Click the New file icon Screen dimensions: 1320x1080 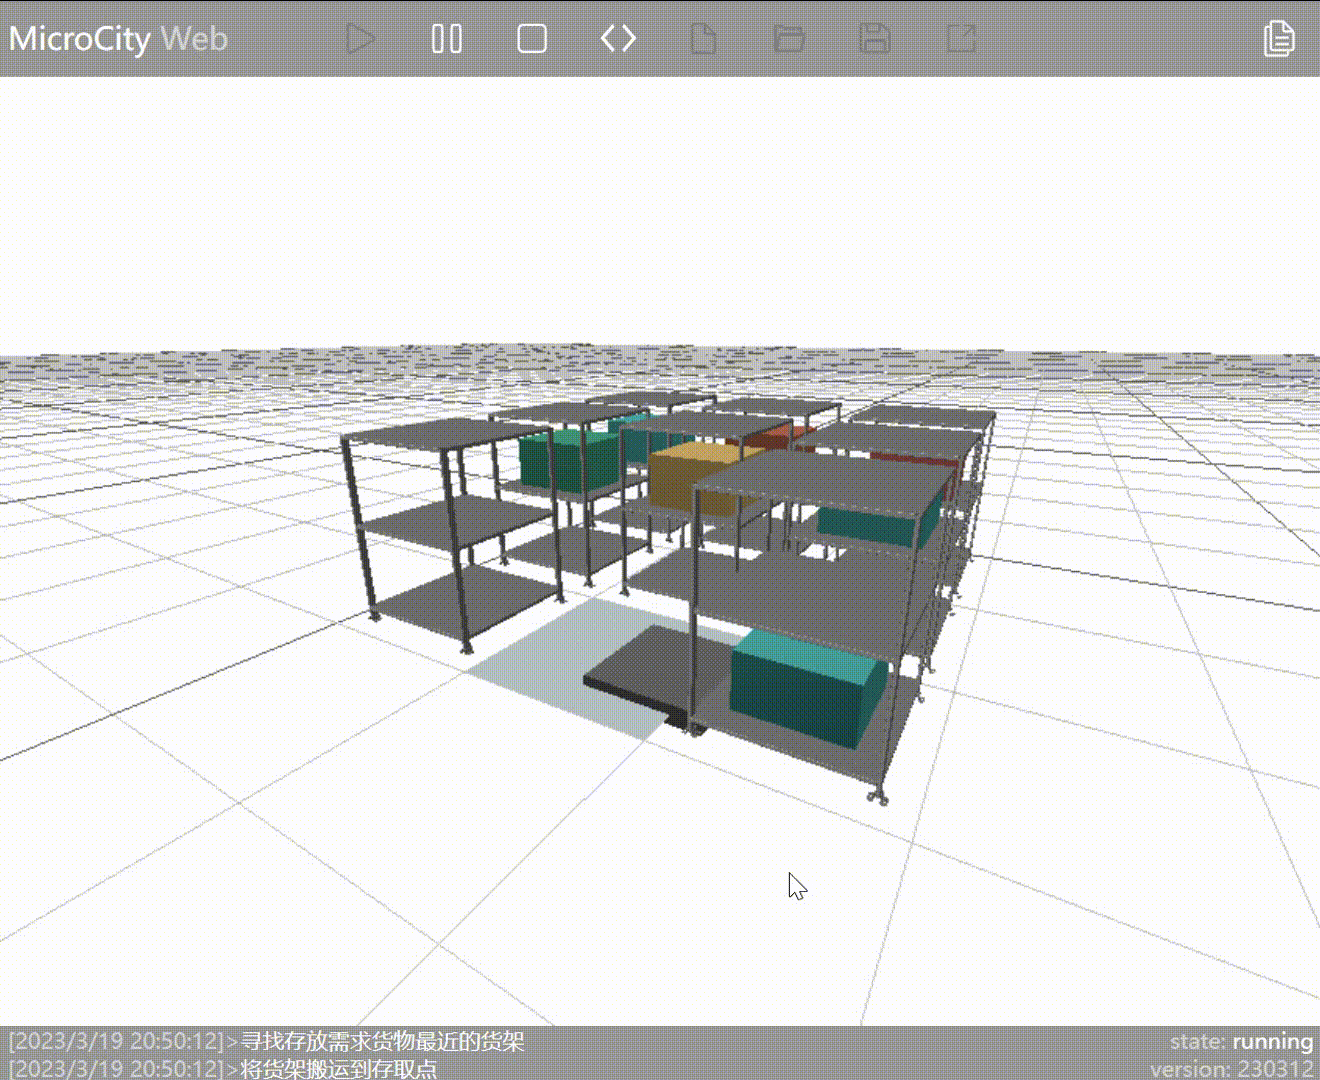click(x=704, y=39)
